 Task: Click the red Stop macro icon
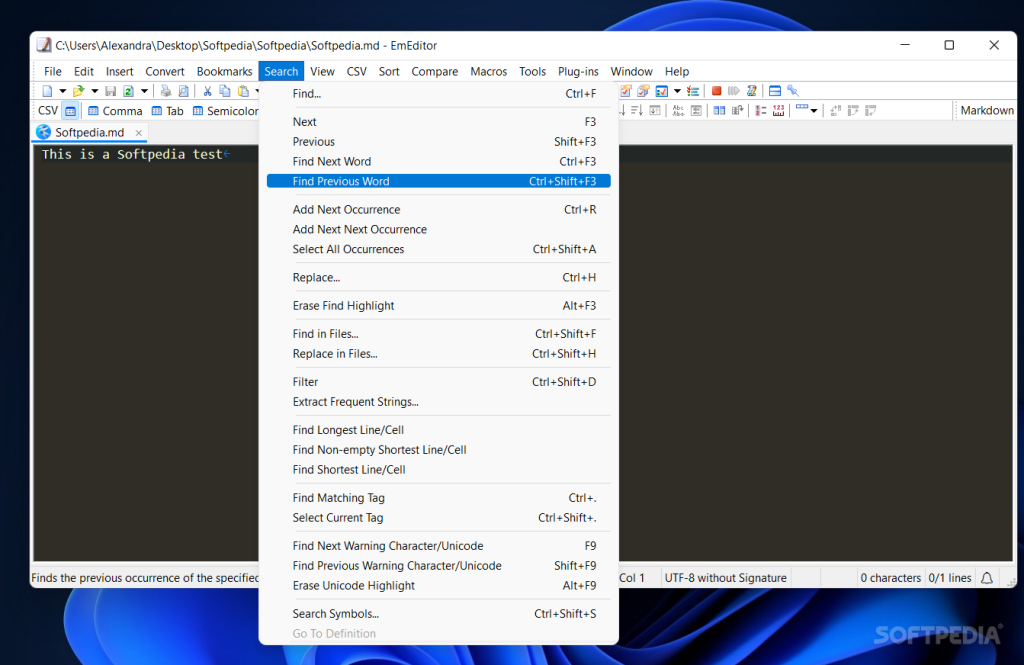[x=716, y=91]
